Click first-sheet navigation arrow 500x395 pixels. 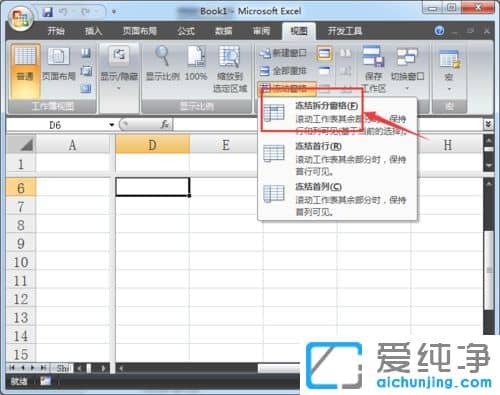[x=12, y=368]
